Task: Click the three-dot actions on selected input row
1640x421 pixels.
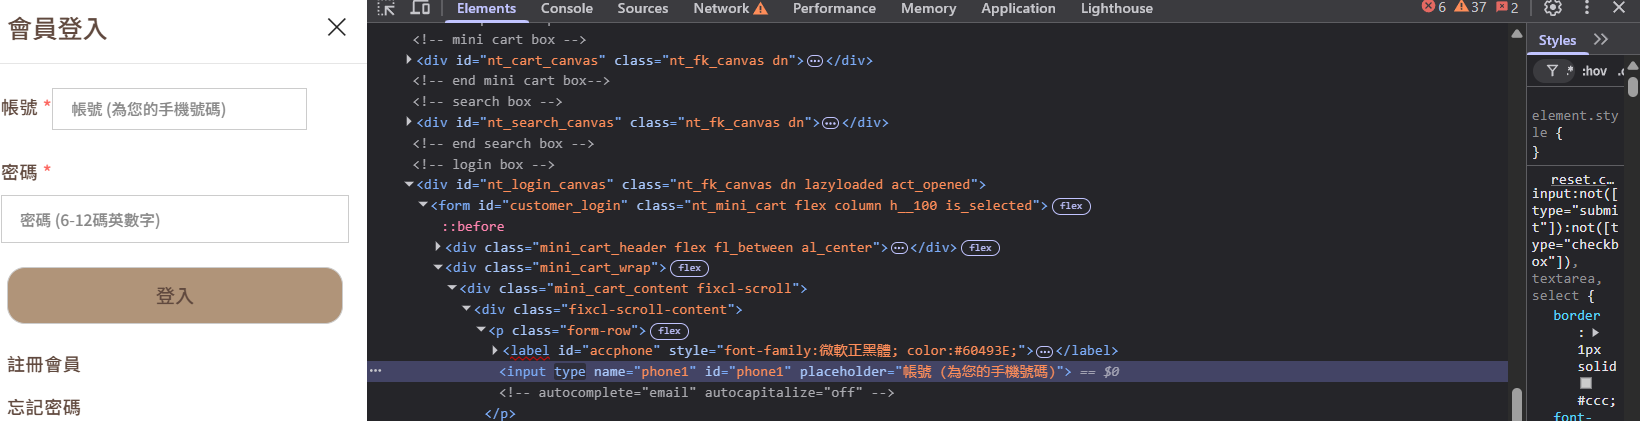Action: coord(376,371)
